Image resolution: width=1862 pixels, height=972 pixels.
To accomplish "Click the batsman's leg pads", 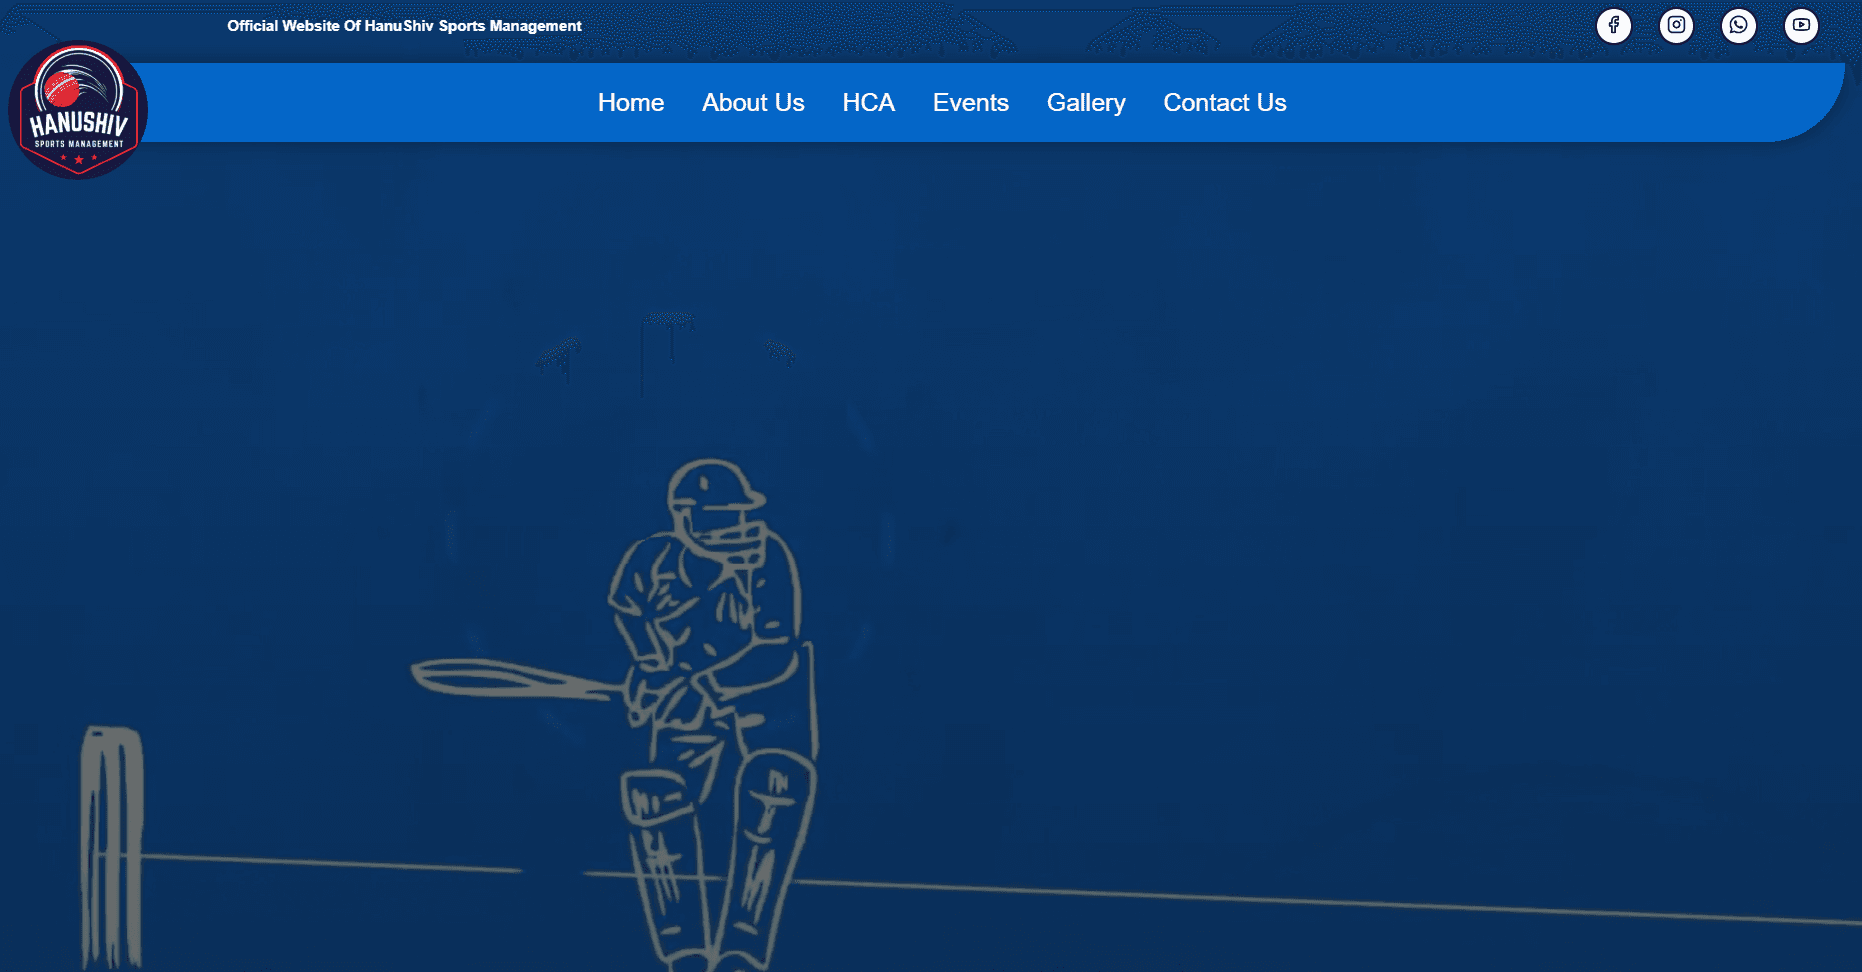I will [x=770, y=840].
